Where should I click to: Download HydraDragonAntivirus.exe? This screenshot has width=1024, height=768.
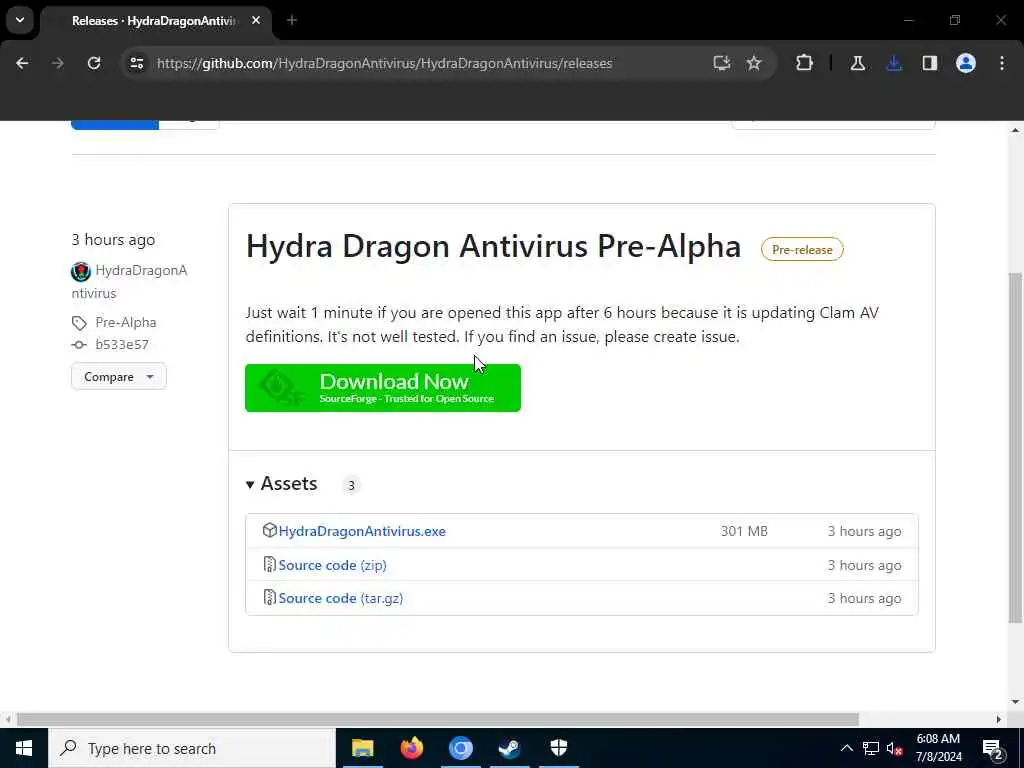point(362,531)
